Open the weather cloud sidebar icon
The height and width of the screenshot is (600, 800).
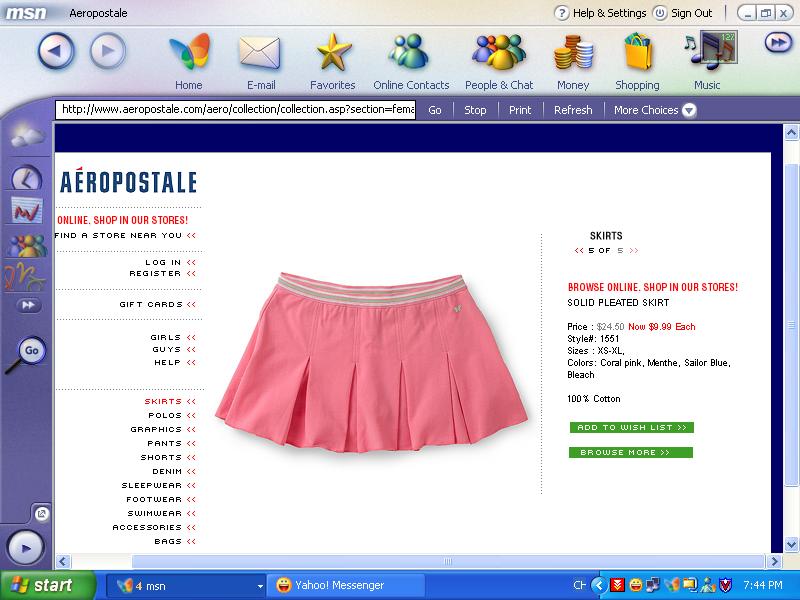(28, 136)
